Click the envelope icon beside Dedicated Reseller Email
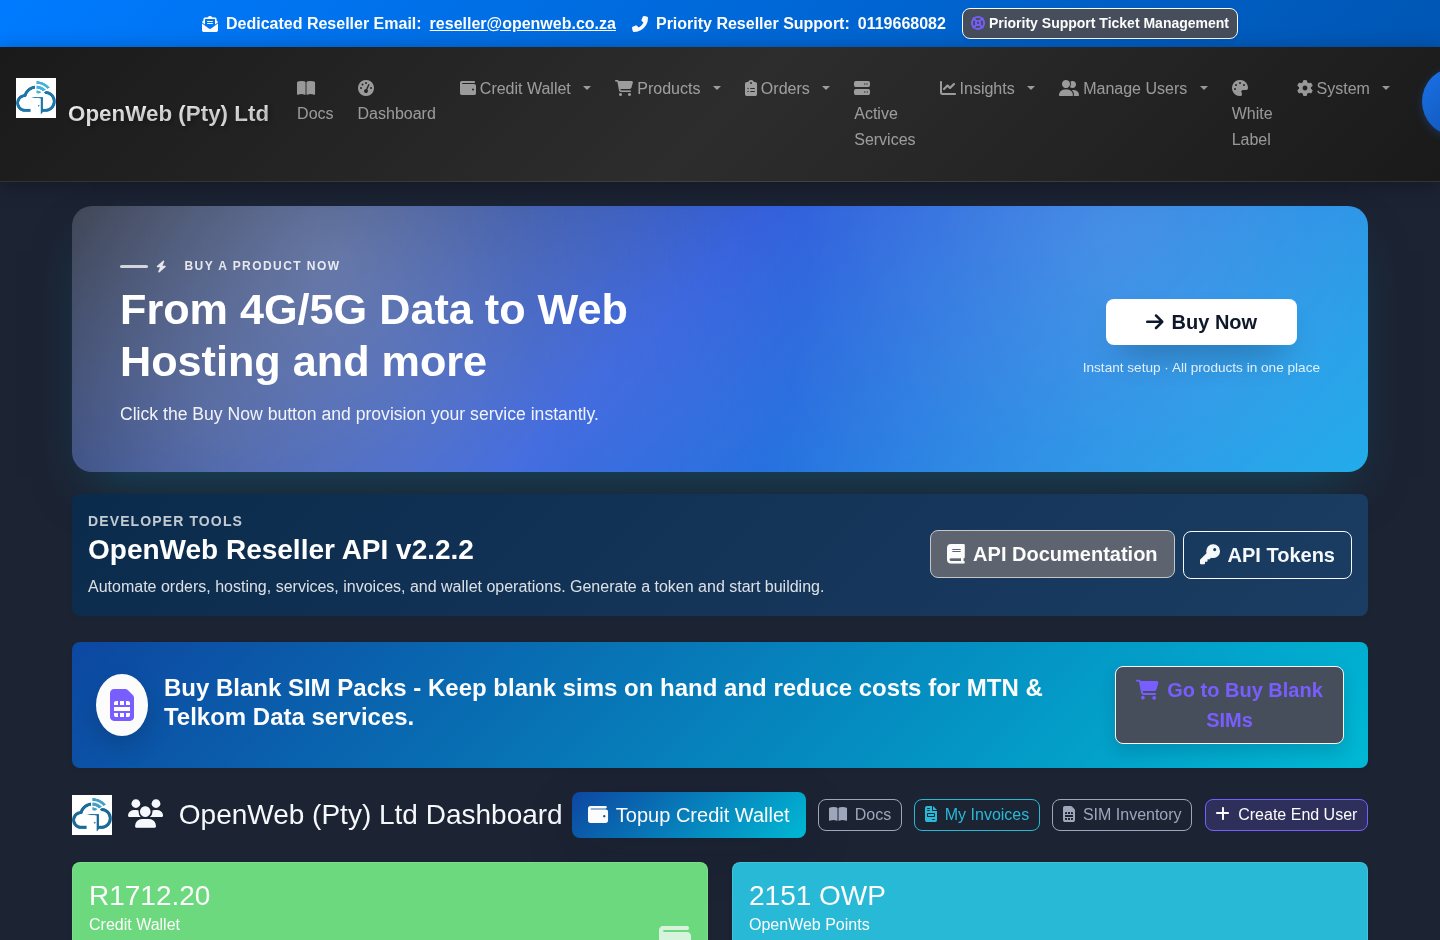Image resolution: width=1440 pixels, height=940 pixels. pyautogui.click(x=210, y=24)
